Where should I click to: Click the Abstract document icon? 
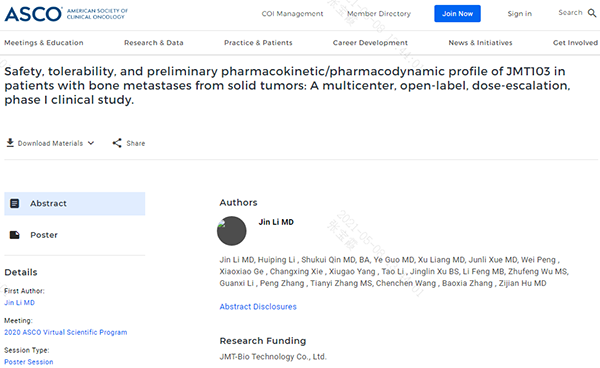coord(15,203)
